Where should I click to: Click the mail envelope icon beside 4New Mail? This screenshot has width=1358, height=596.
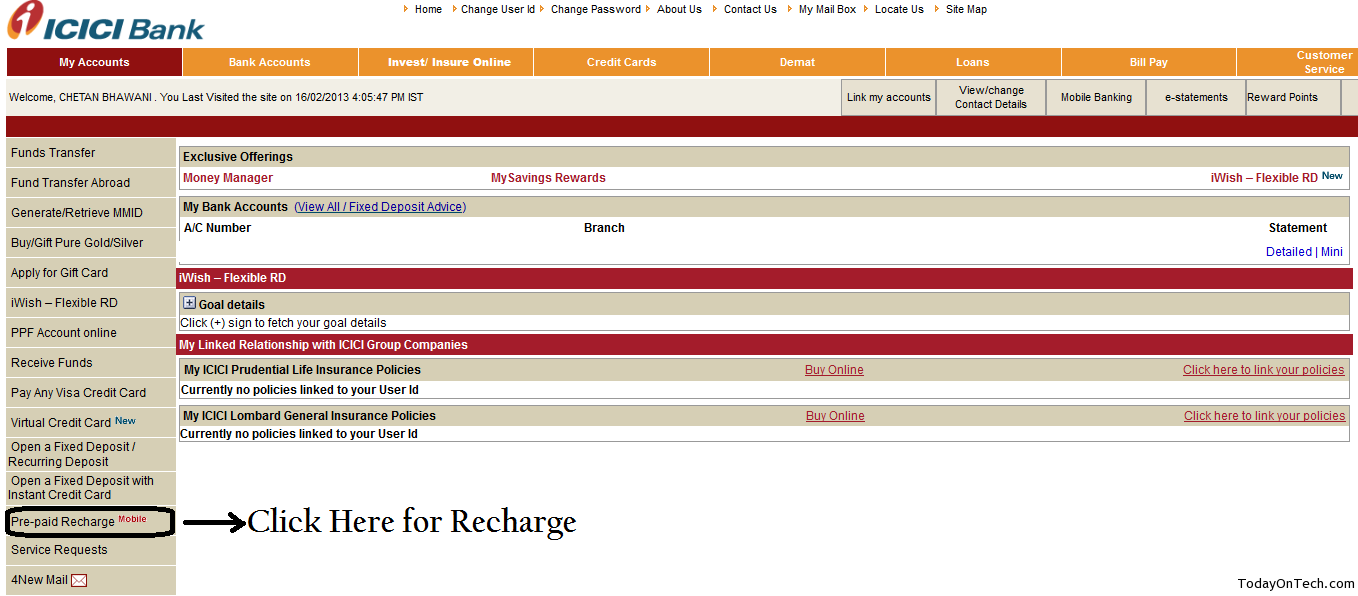[x=79, y=580]
